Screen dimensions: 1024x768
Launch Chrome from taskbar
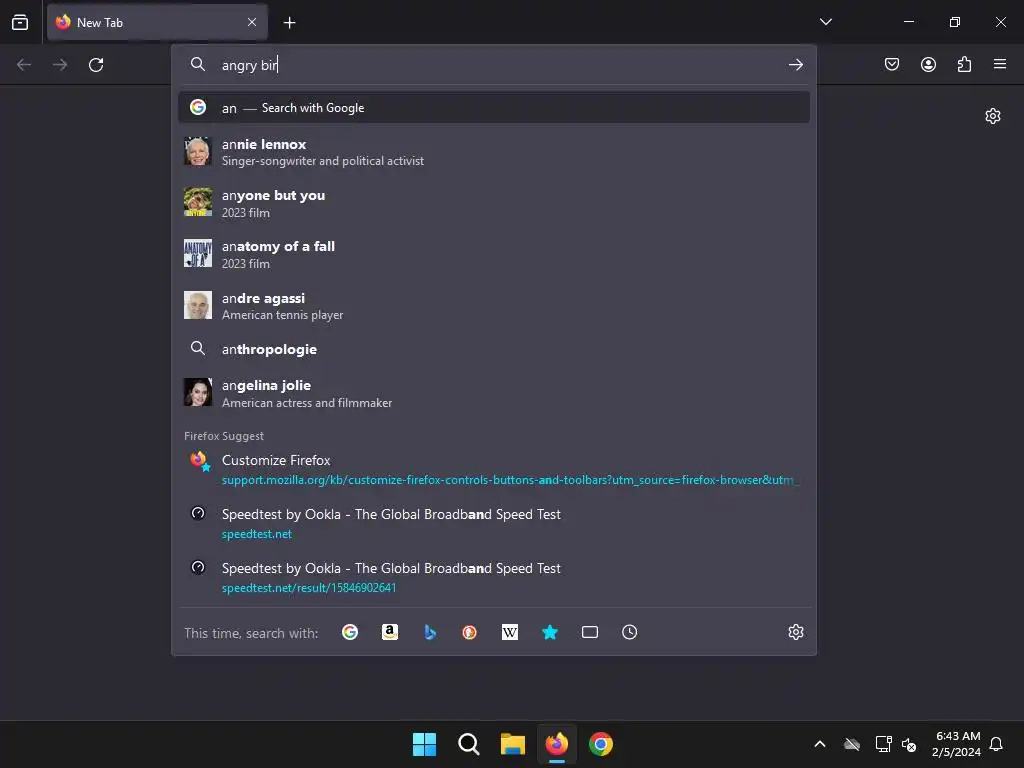pos(601,744)
